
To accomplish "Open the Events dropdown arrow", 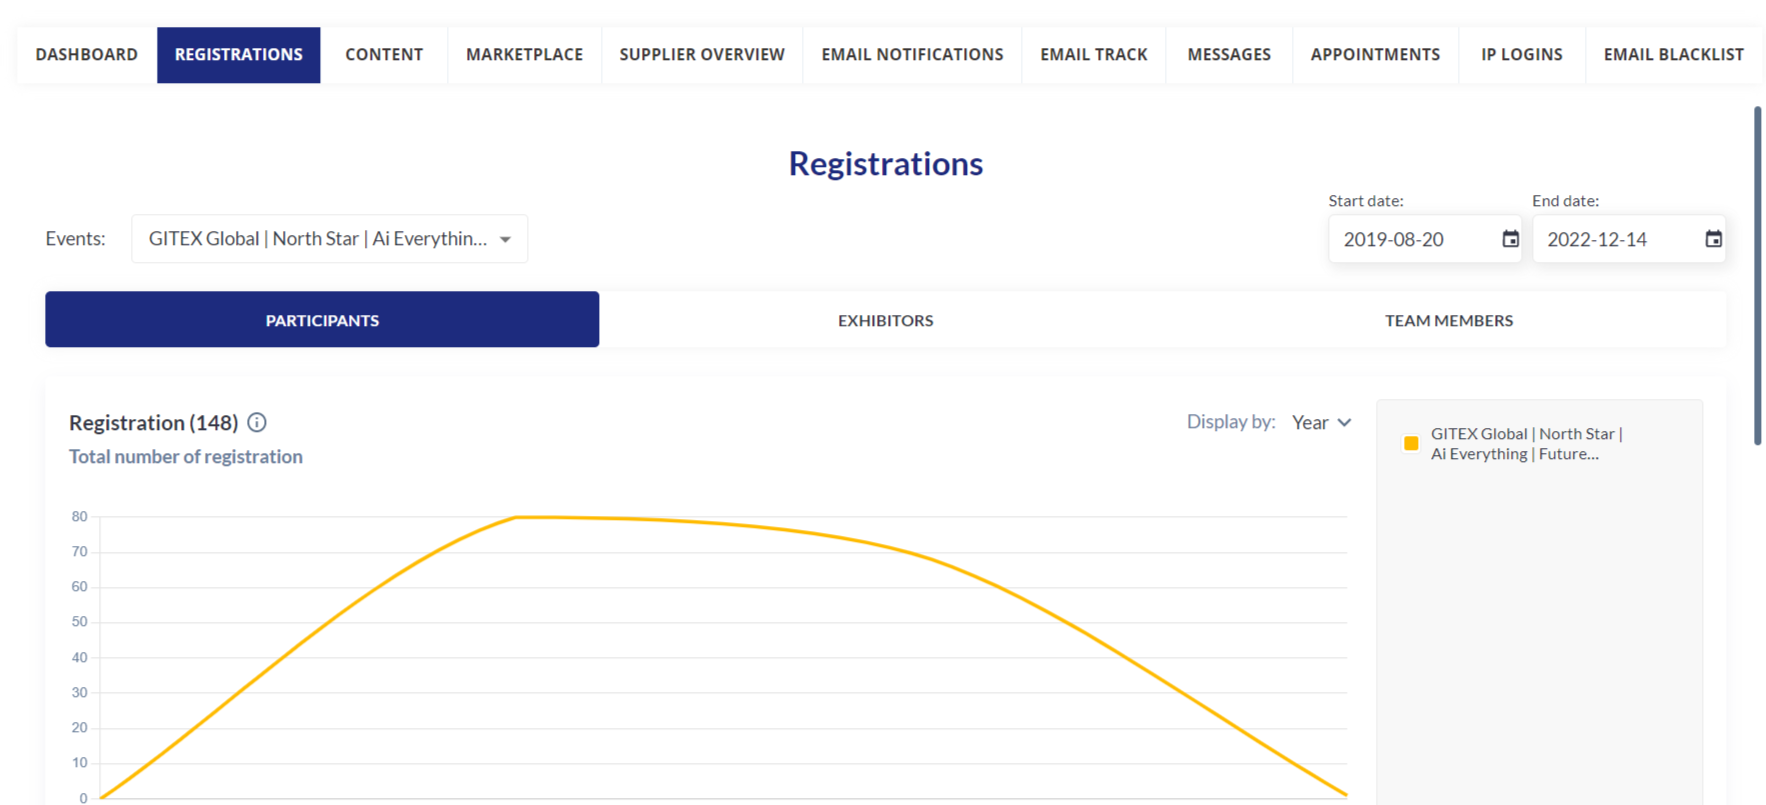I will click(505, 239).
